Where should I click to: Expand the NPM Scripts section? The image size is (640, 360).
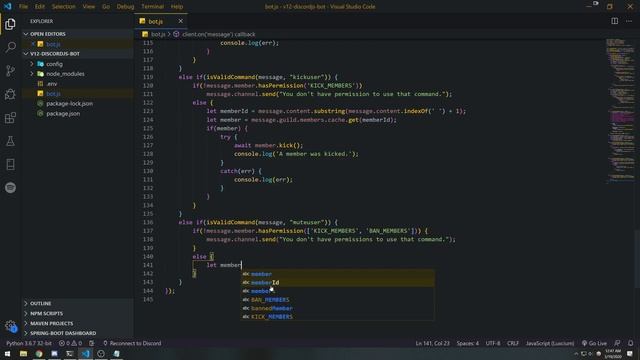pos(78,313)
